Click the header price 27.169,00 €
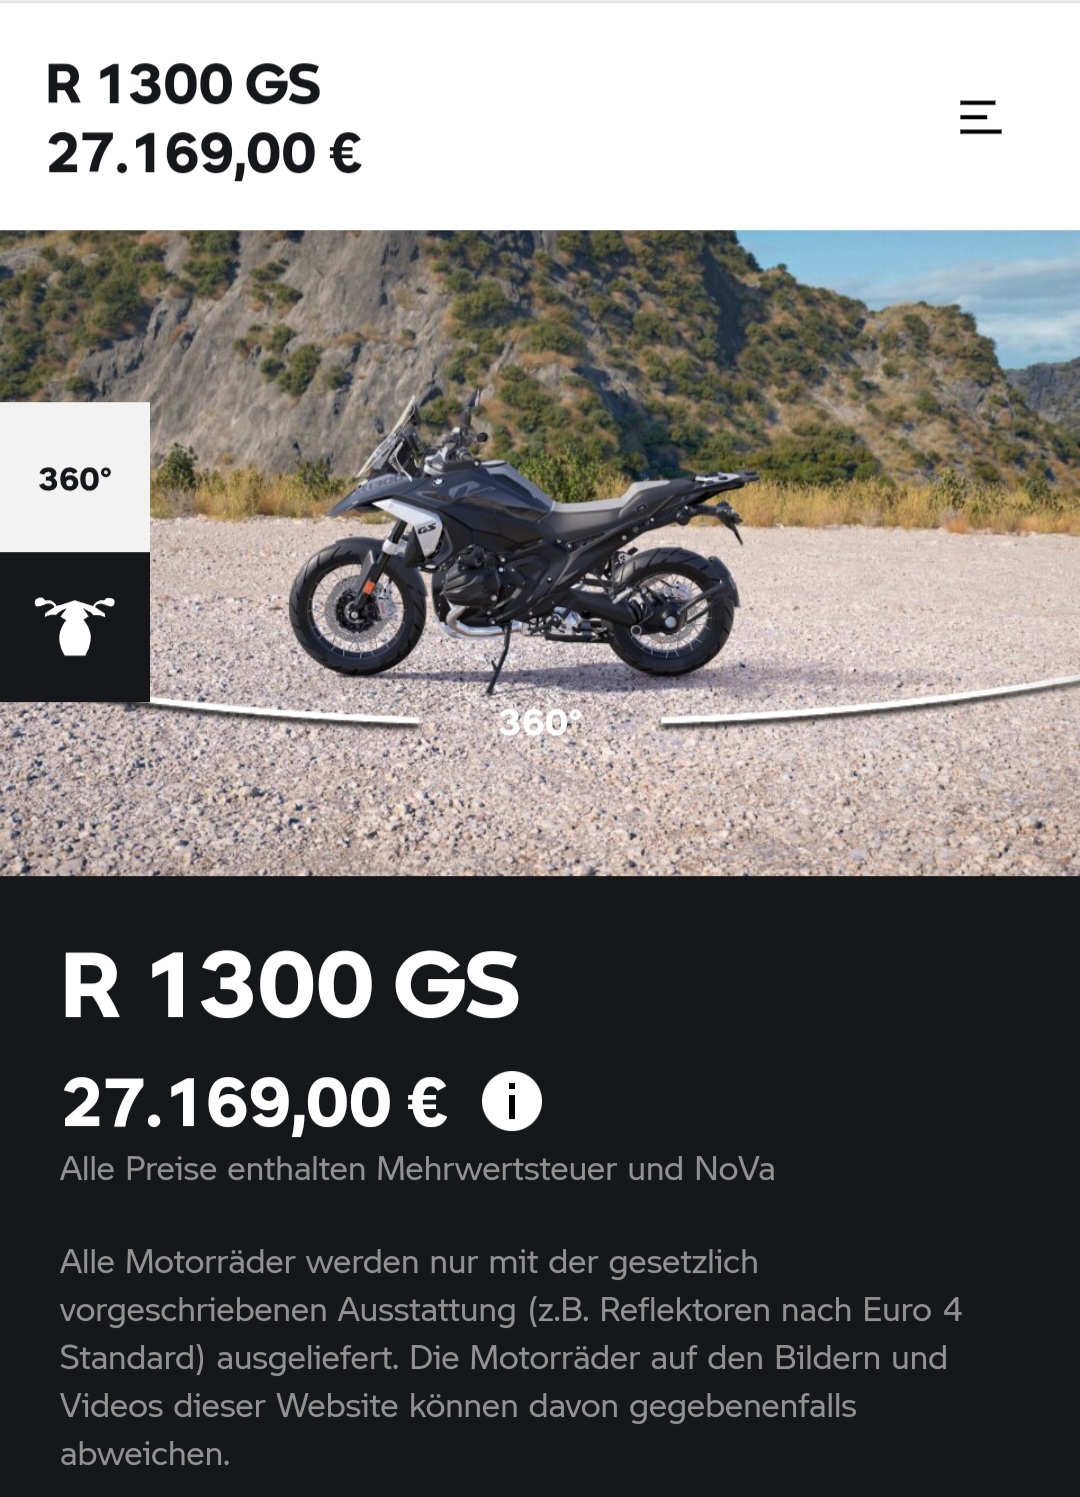 coord(204,154)
